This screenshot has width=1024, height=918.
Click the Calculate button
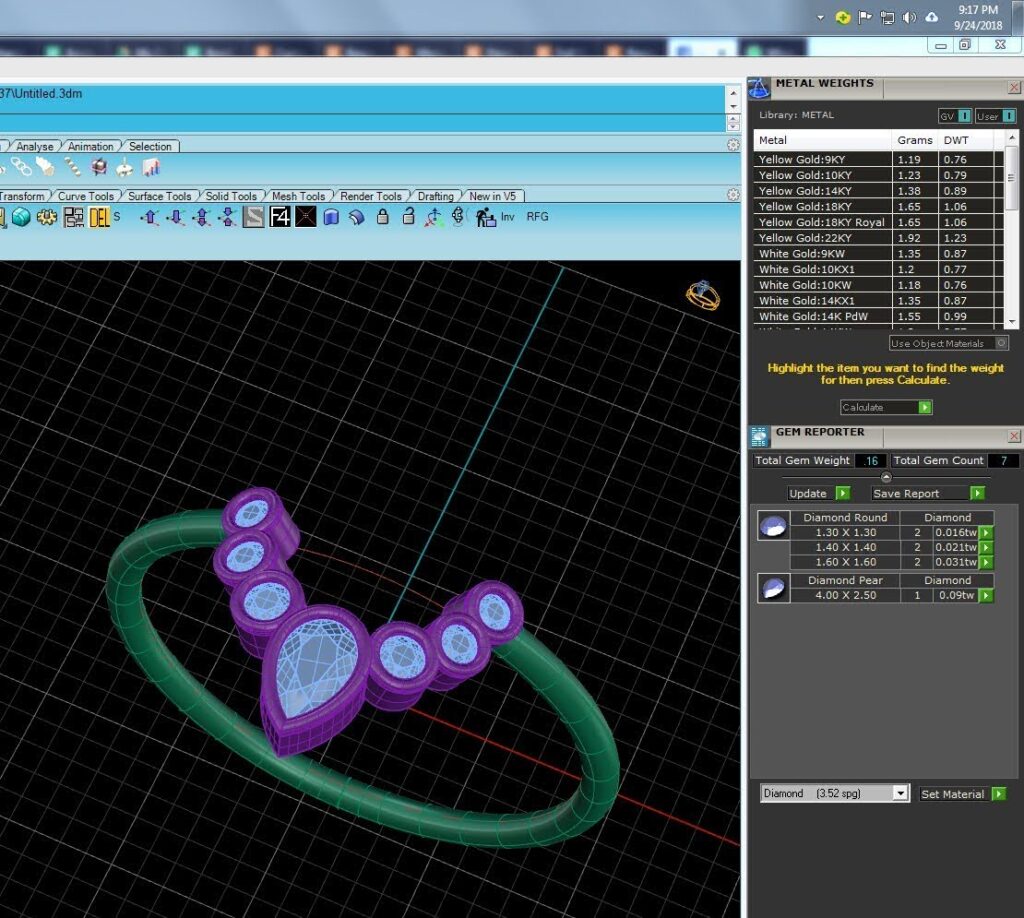(886, 407)
